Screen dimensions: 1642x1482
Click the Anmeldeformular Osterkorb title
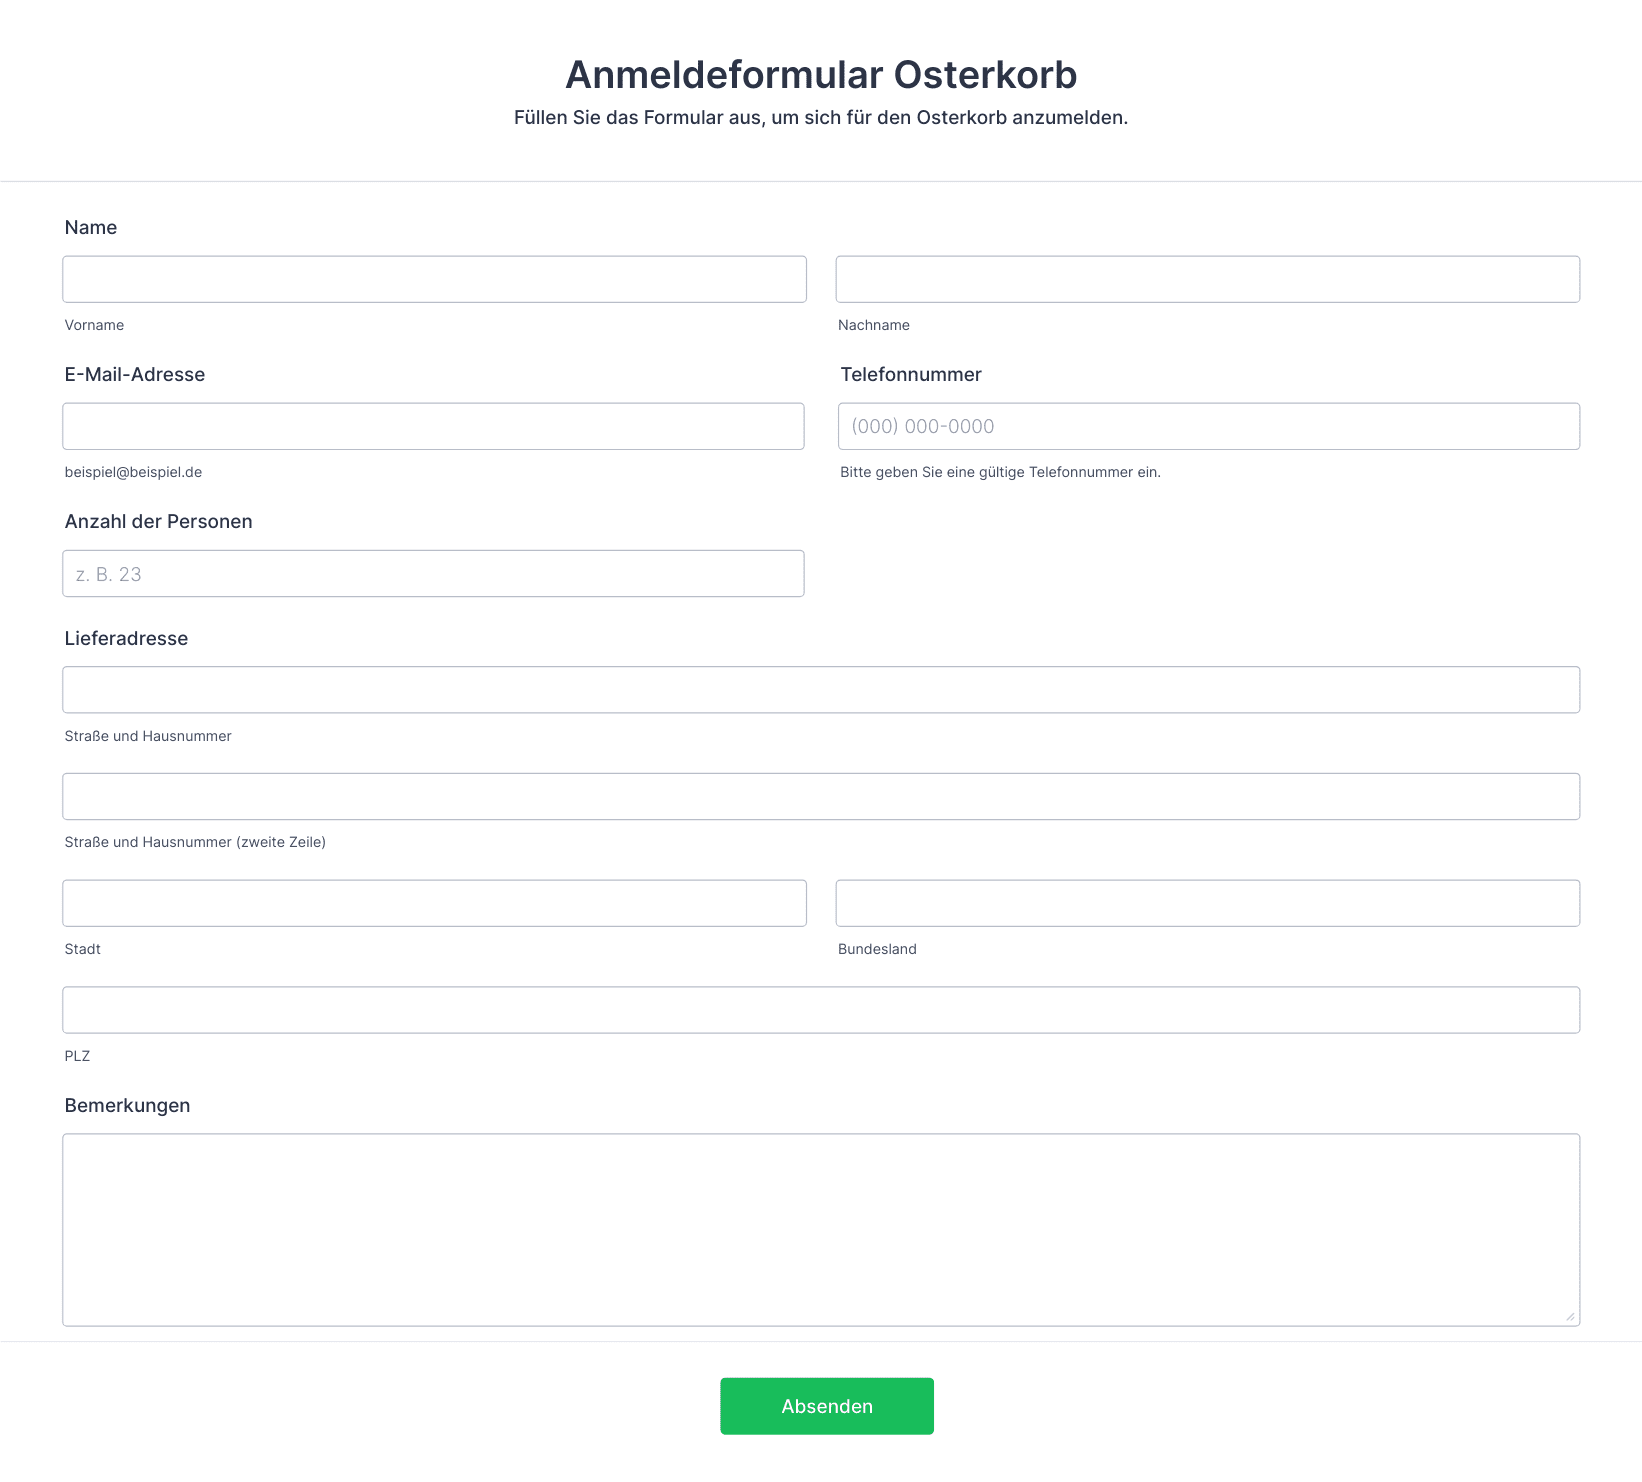[x=820, y=75]
